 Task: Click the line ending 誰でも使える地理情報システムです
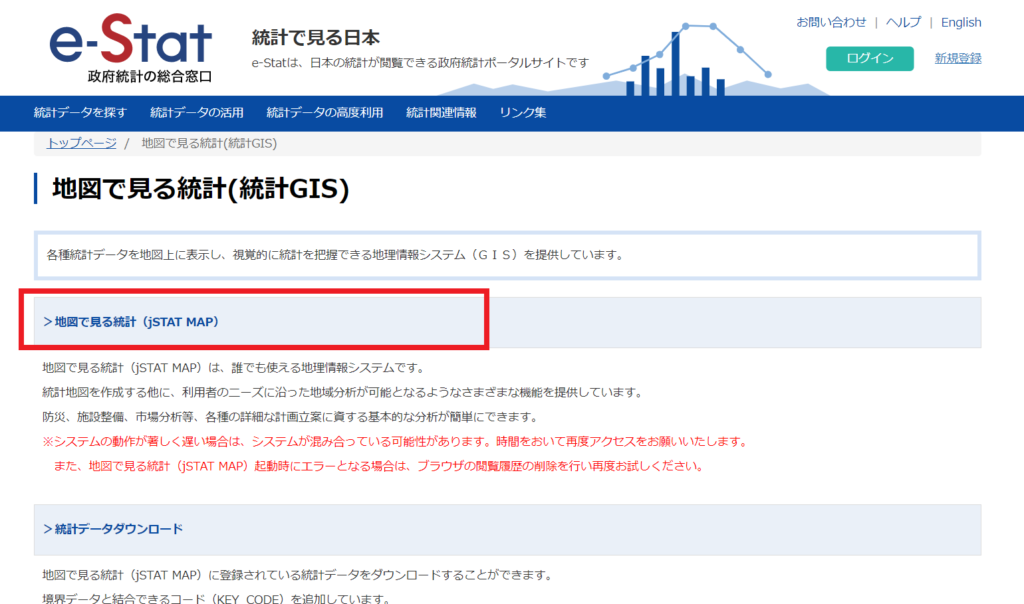click(235, 368)
